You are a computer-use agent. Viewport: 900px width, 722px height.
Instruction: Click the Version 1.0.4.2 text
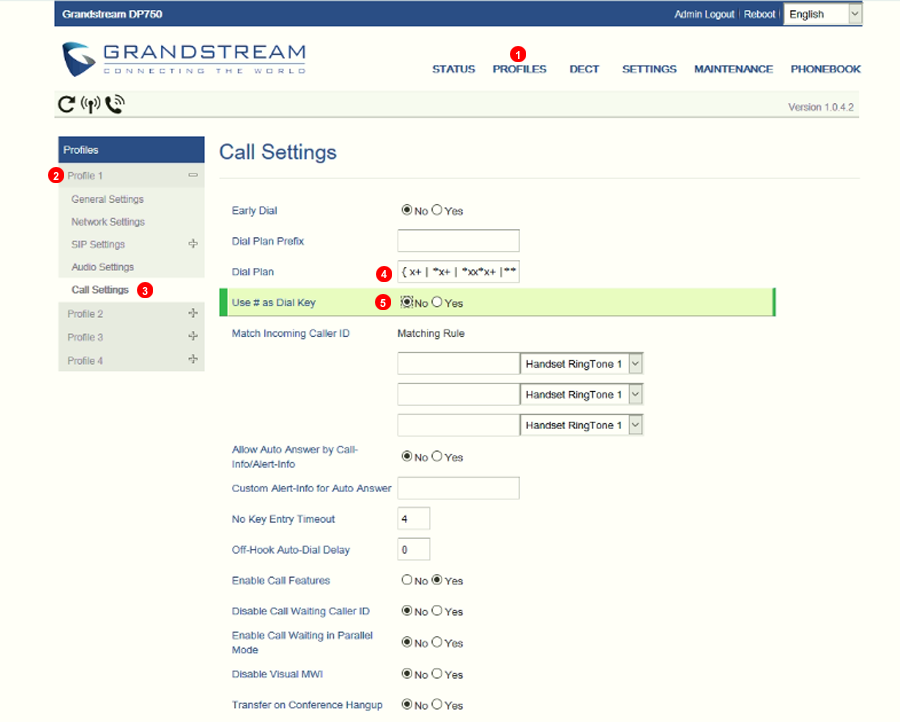click(x=821, y=107)
